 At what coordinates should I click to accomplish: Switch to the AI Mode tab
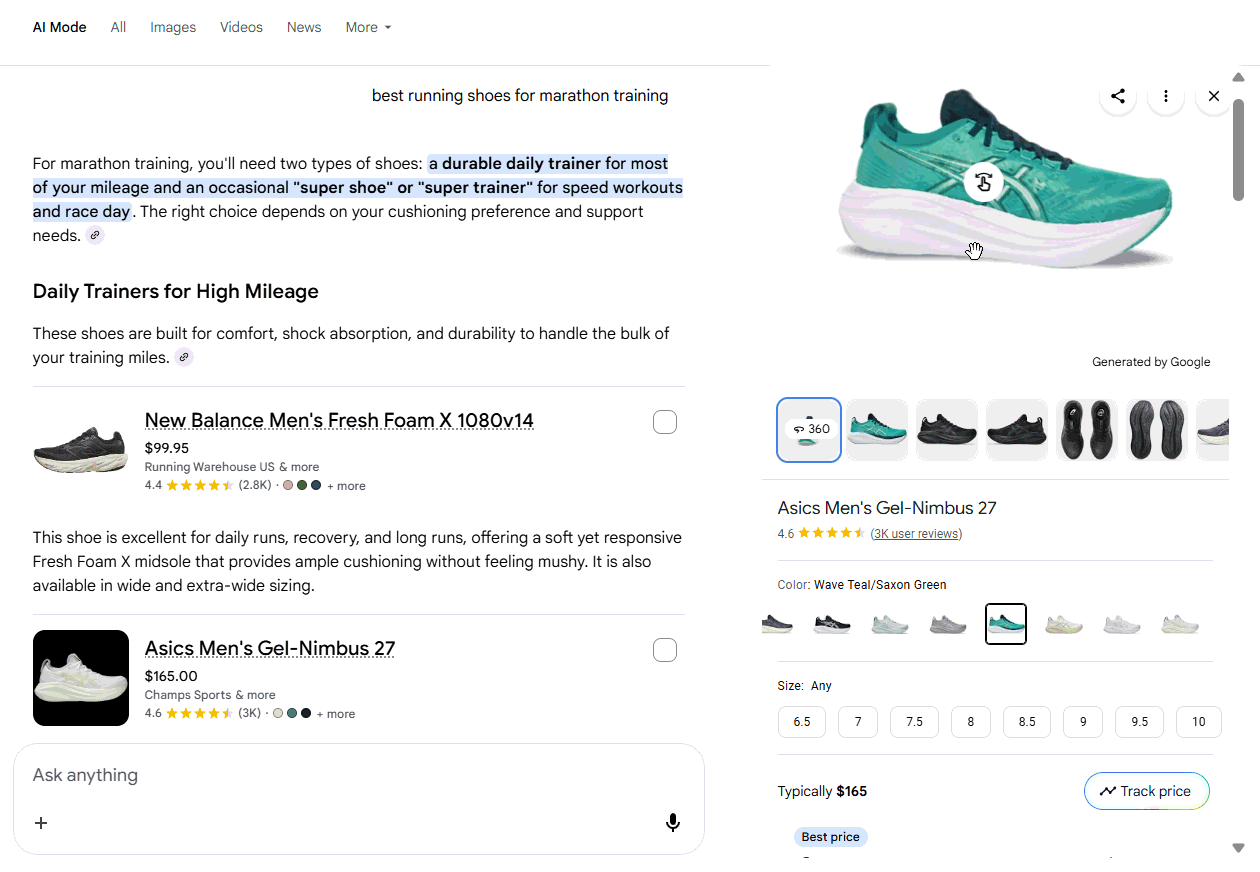click(60, 27)
